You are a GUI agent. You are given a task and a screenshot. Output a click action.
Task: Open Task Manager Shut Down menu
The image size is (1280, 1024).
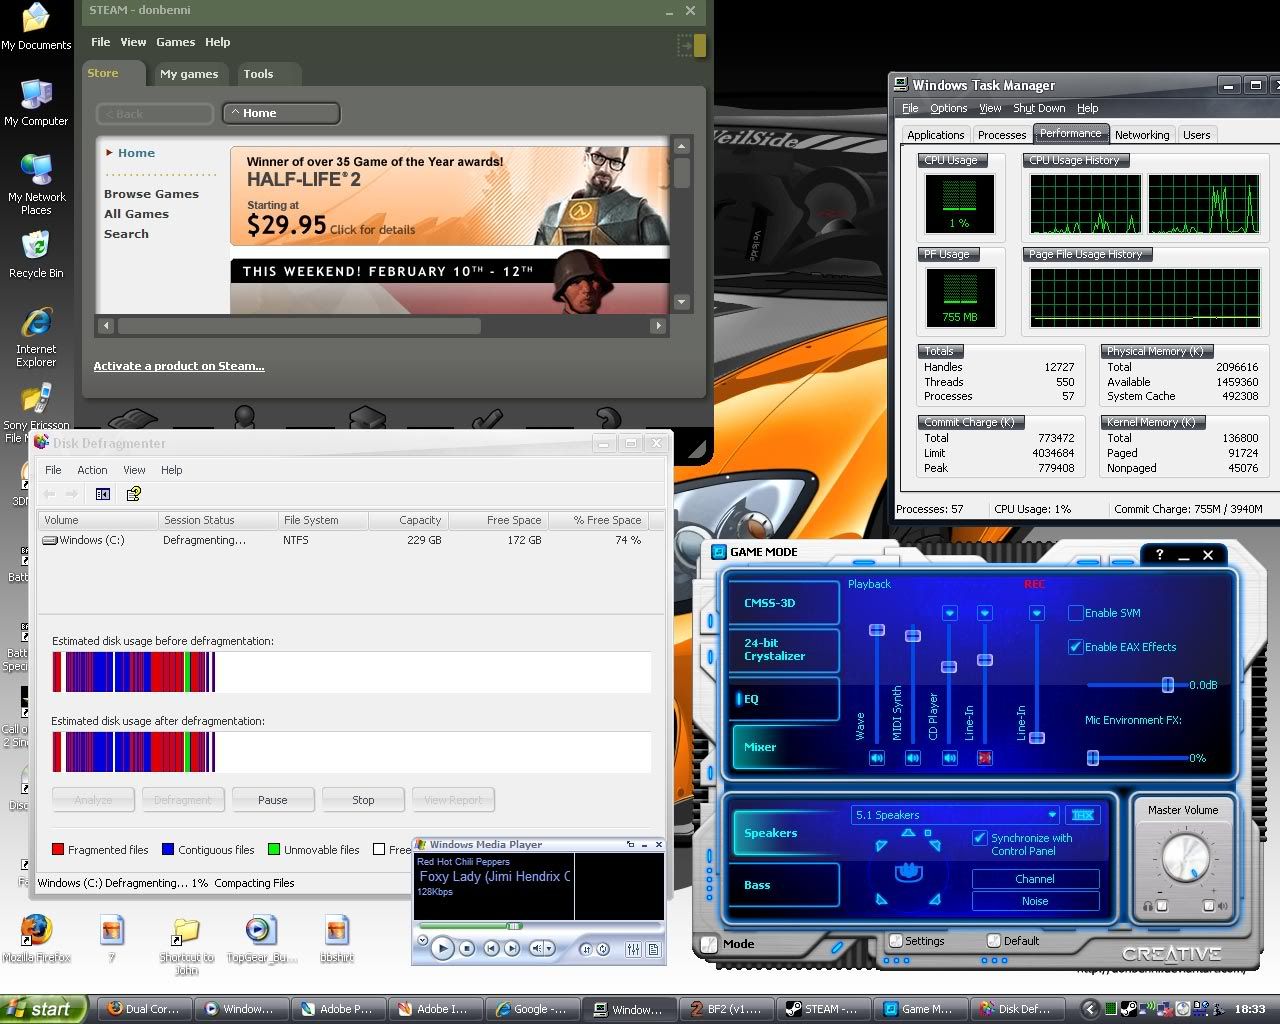click(x=1039, y=108)
